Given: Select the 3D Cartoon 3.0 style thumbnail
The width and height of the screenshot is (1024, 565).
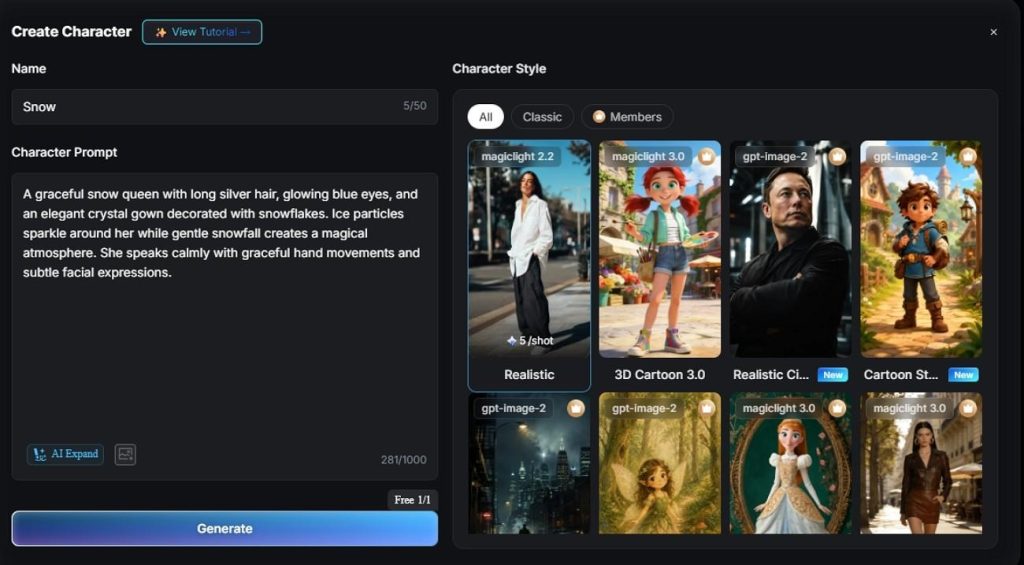Looking at the screenshot, I should [660, 250].
